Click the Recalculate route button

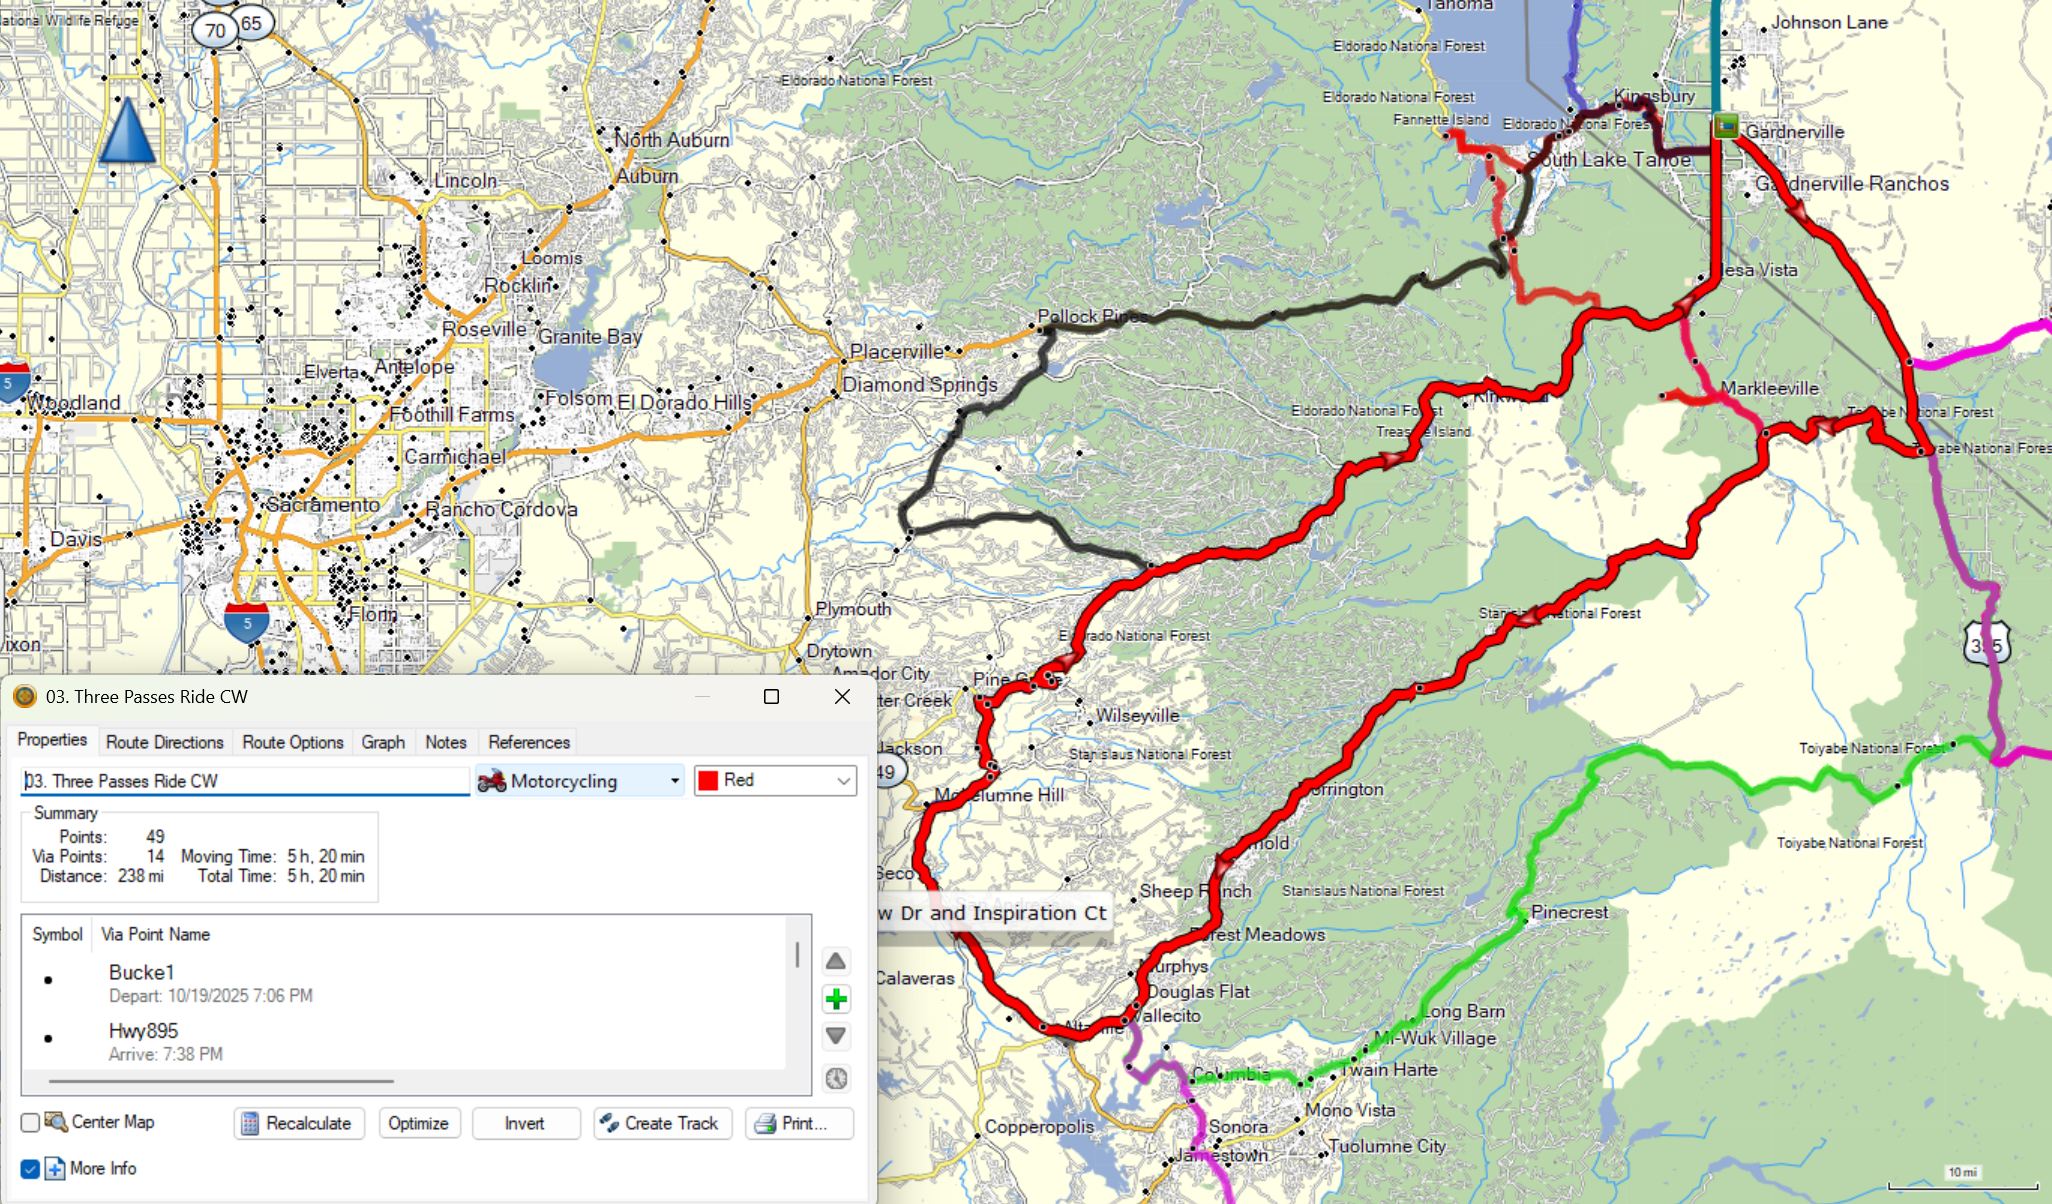[x=298, y=1123]
